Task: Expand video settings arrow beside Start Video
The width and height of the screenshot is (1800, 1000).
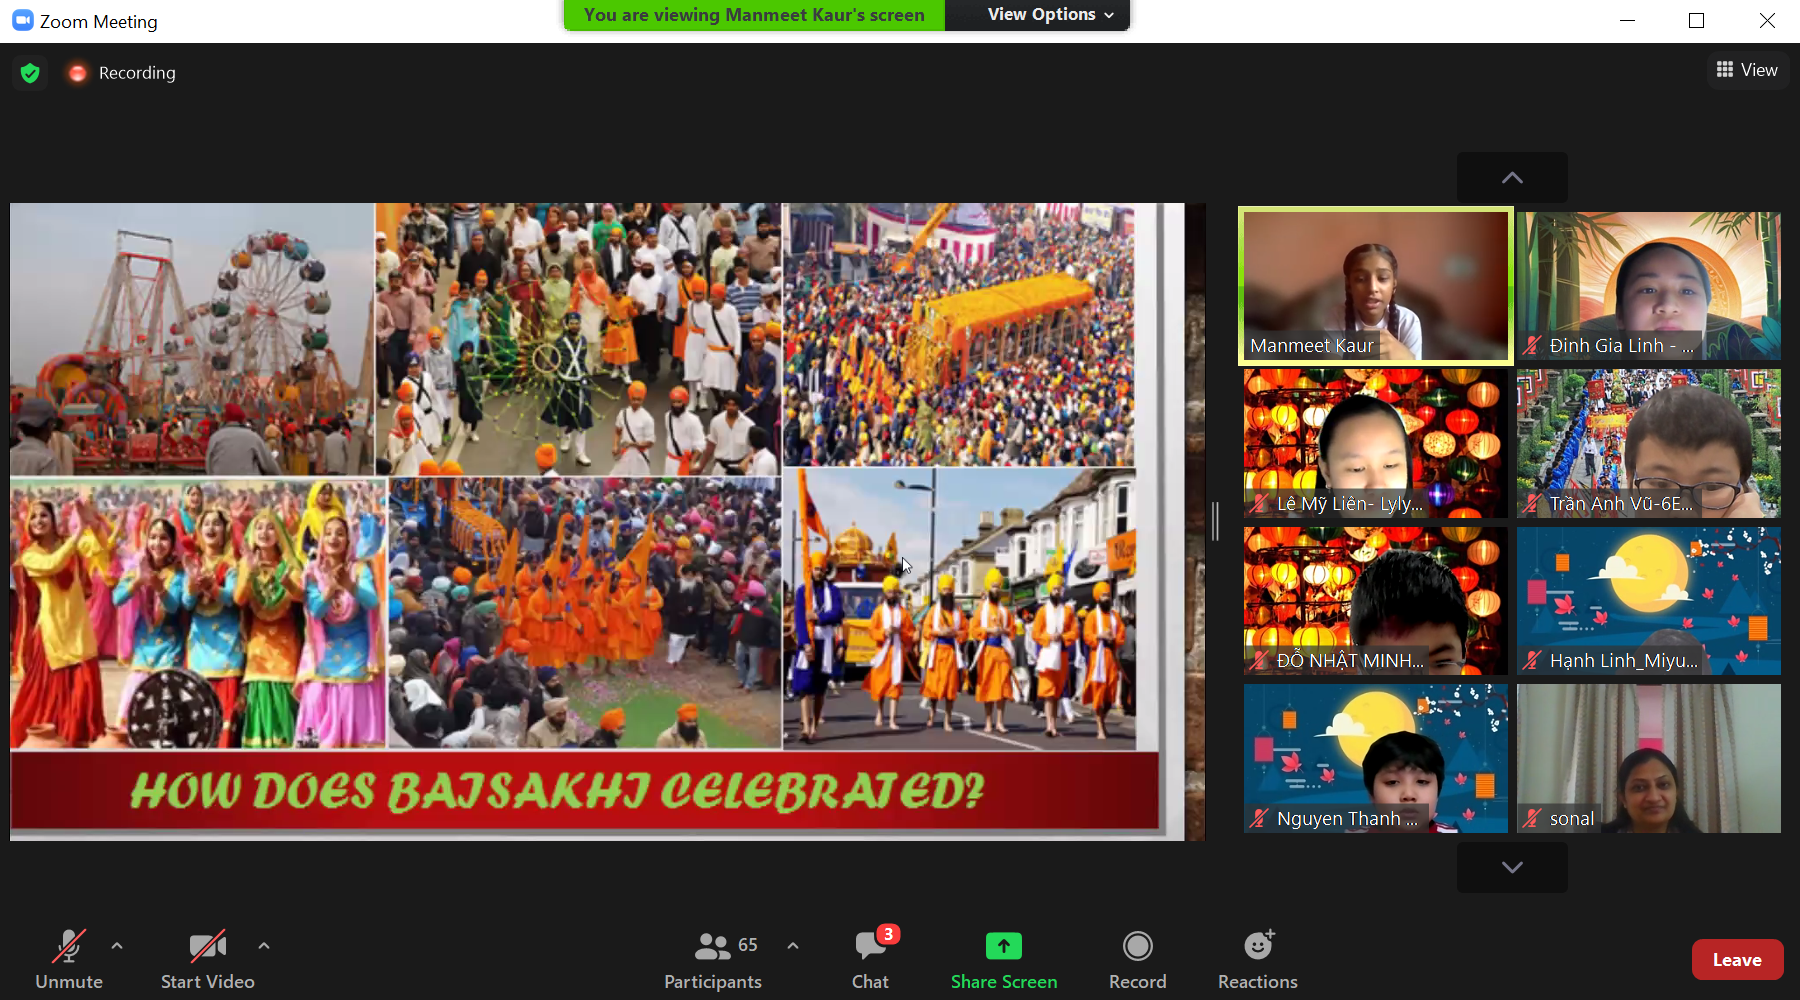Action: [x=264, y=945]
